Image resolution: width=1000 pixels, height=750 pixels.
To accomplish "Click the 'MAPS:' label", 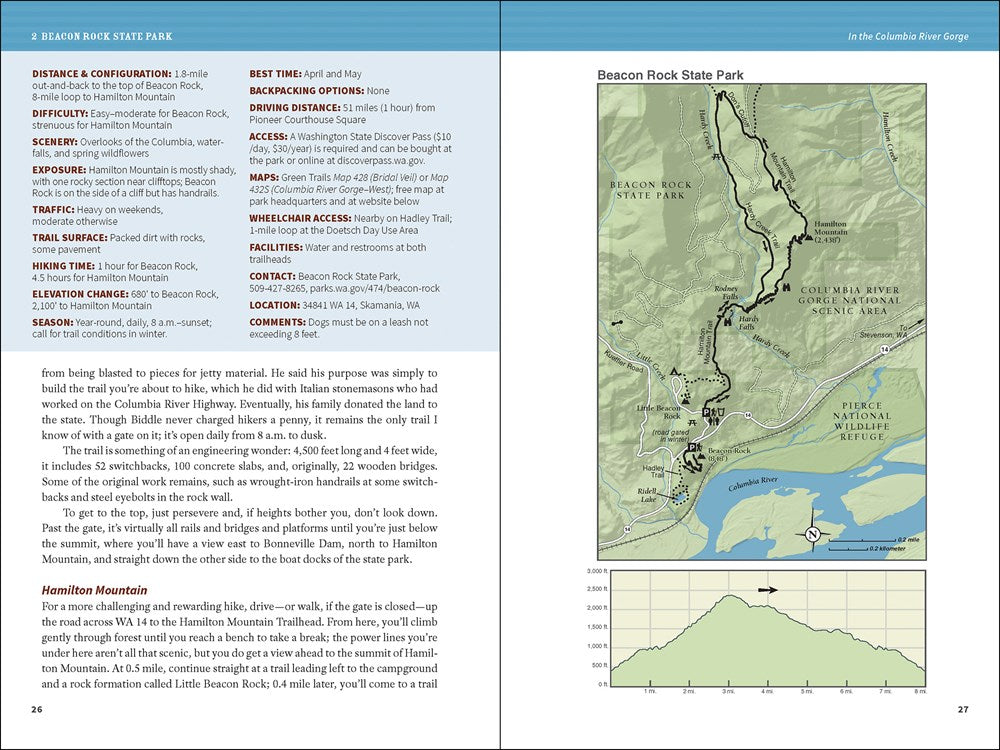I will tap(264, 177).
